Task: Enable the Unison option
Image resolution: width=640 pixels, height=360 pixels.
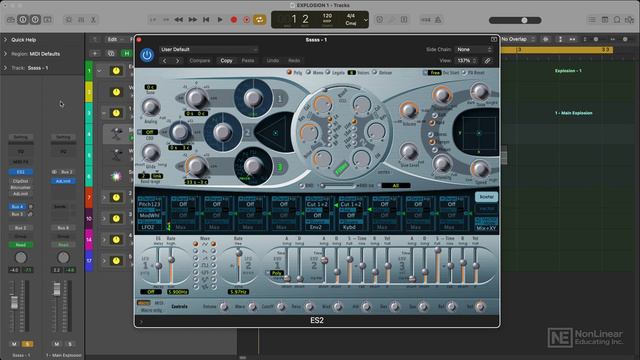Action: (x=374, y=72)
